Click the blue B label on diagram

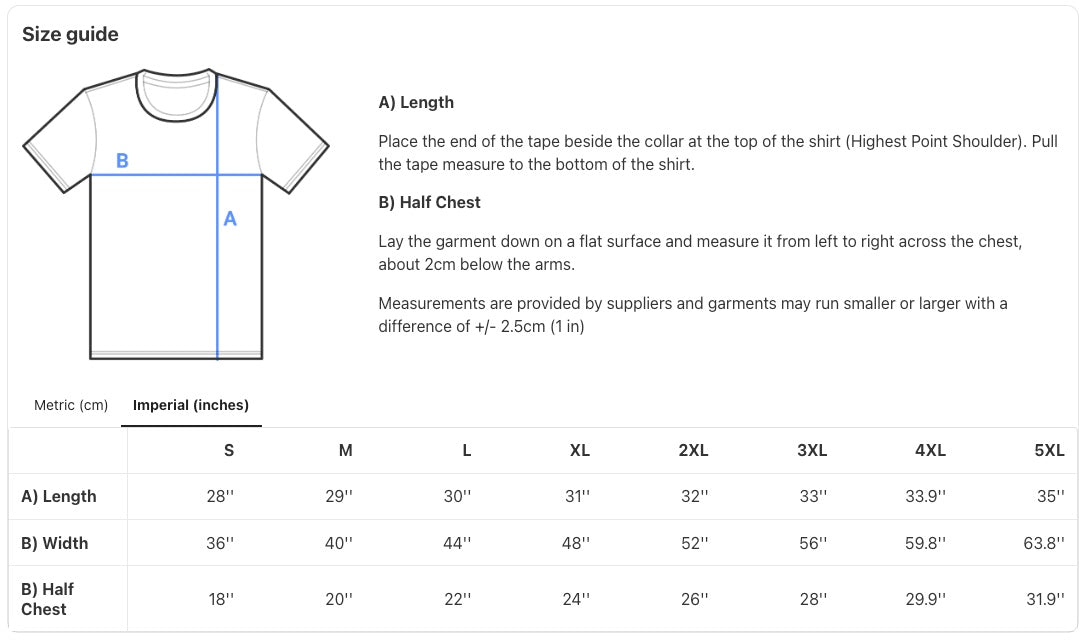tap(122, 161)
